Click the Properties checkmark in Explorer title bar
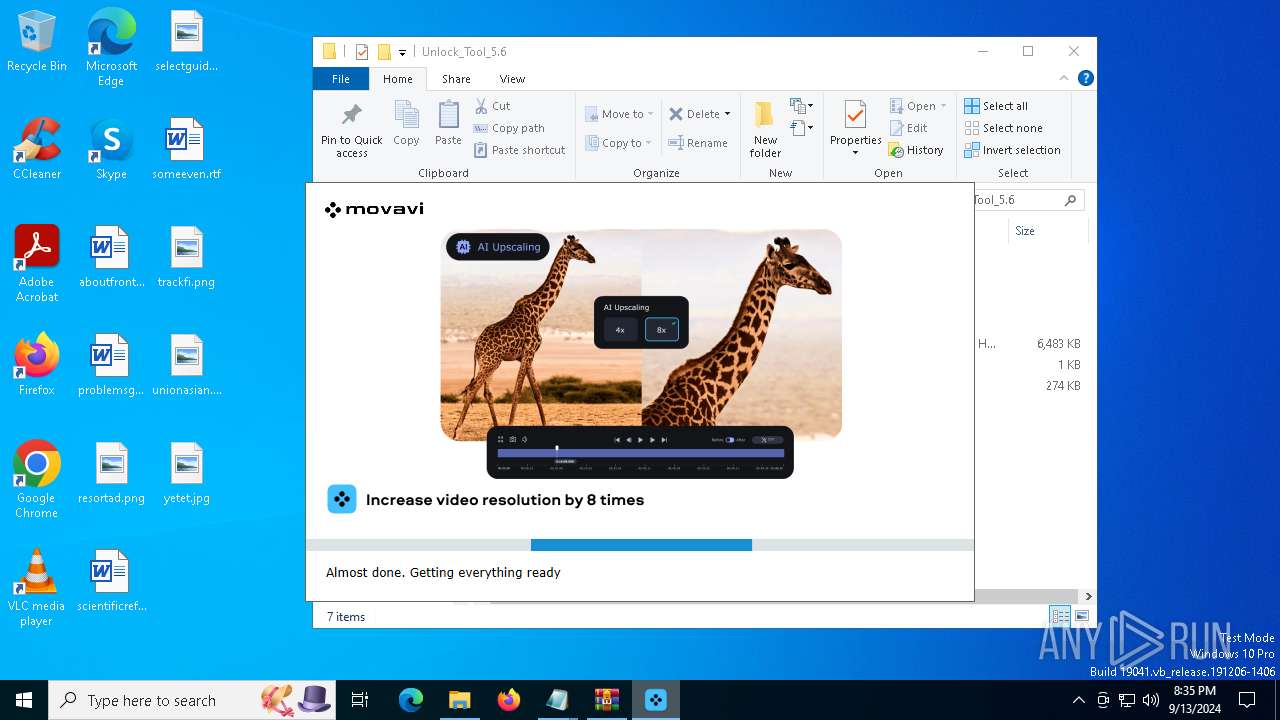This screenshot has height=720, width=1280. 362,52
